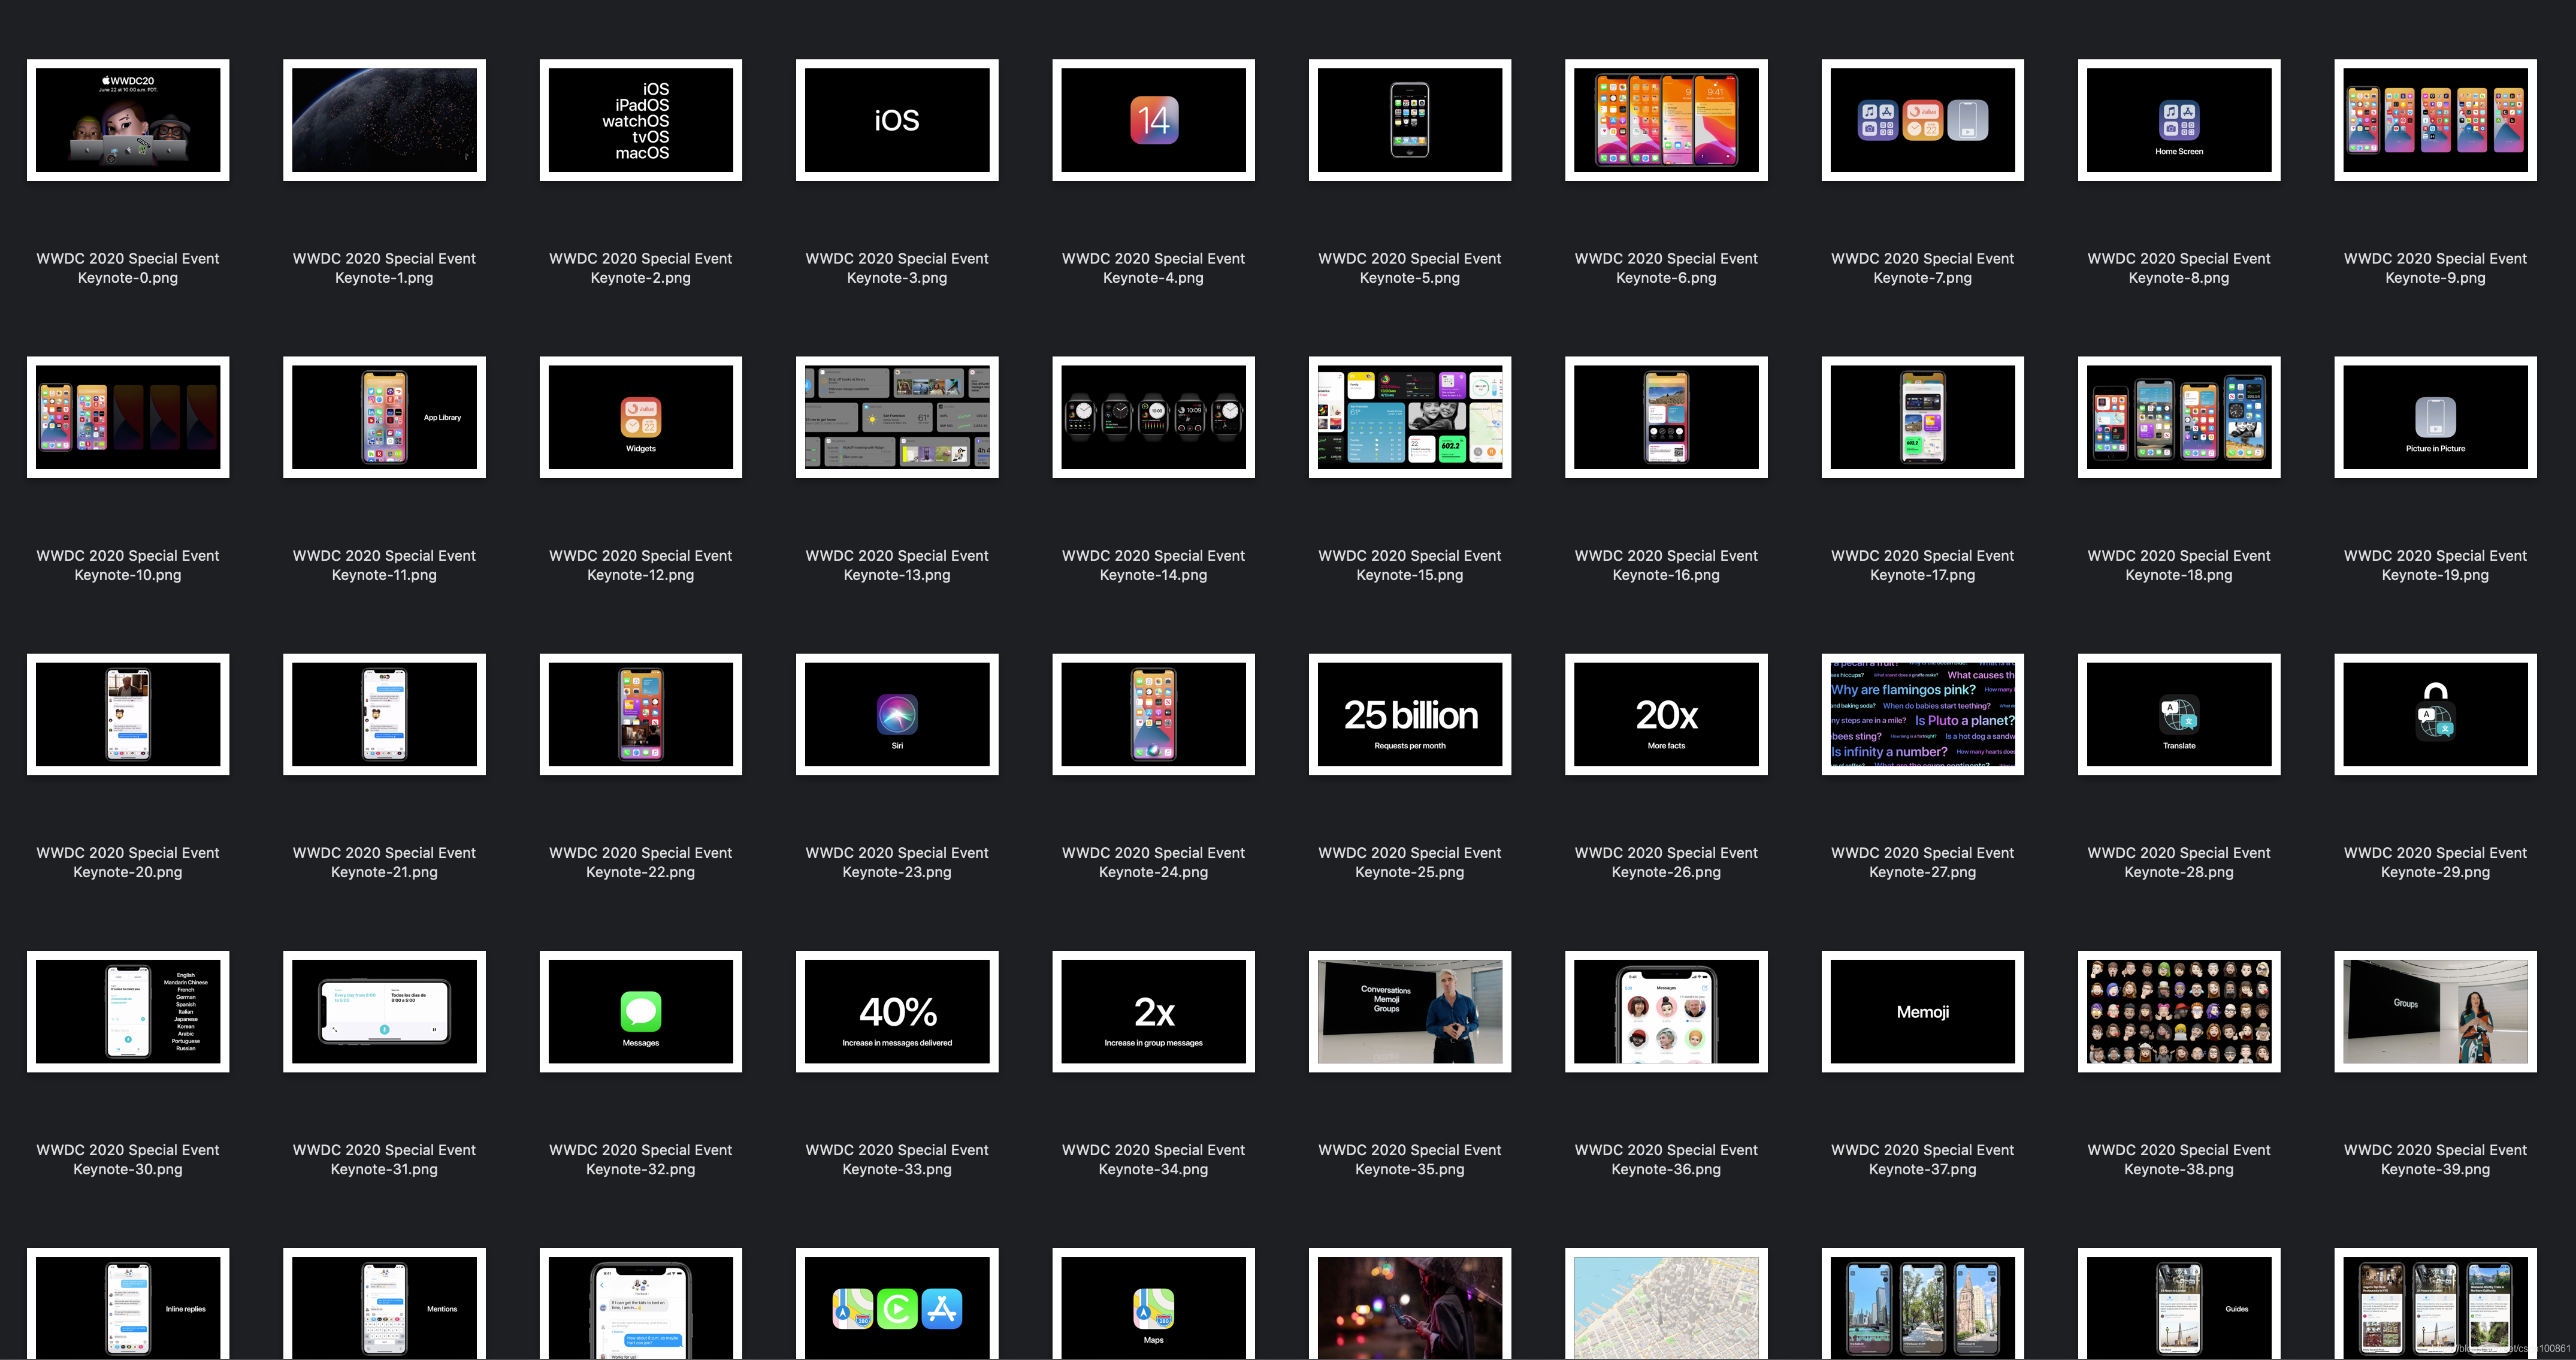Select the Keynote-31.png landscape iPhone thumbnail

tap(384, 1011)
